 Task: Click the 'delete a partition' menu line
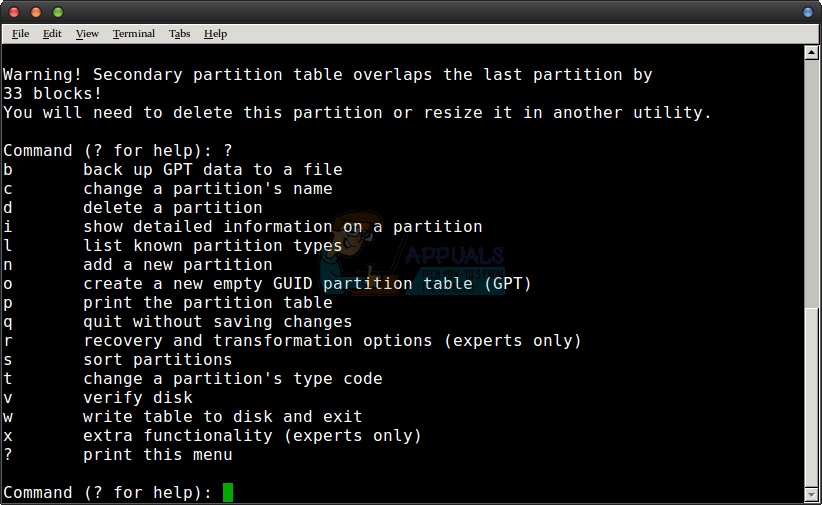tap(172, 207)
